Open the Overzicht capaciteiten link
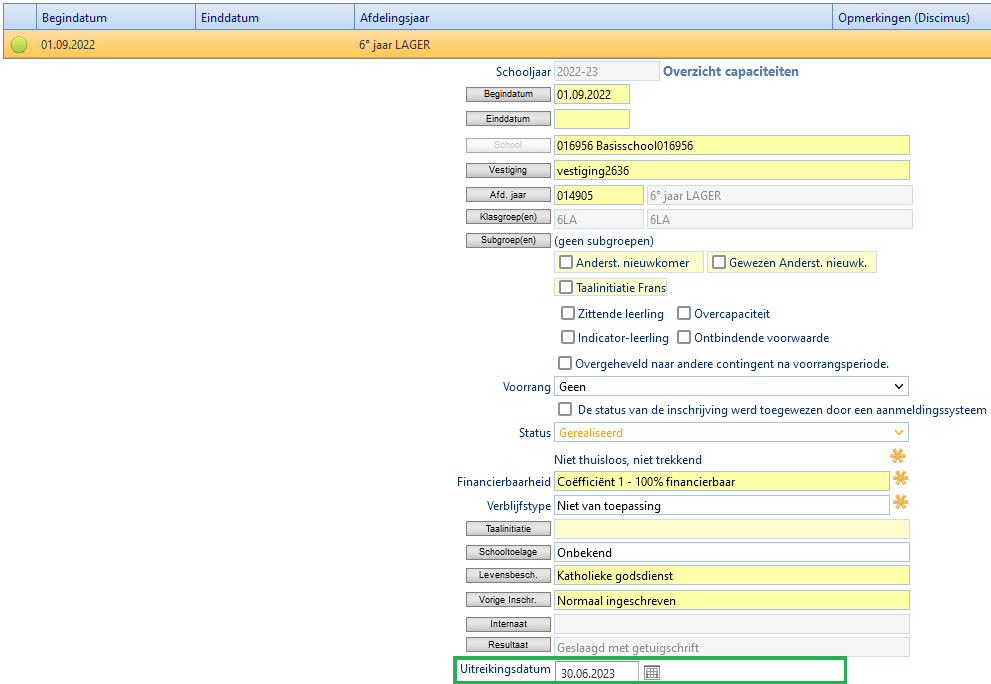Viewport: 991px width, 684px height. click(x=731, y=71)
